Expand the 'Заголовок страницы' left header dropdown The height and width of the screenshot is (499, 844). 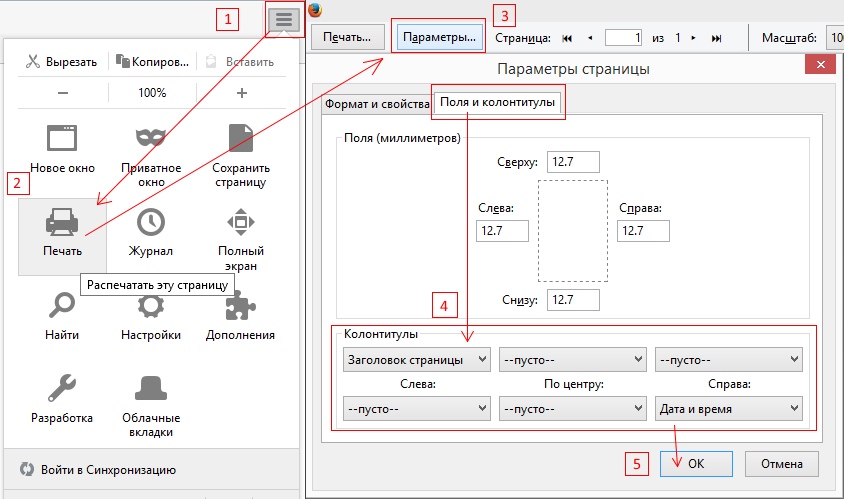[417, 360]
